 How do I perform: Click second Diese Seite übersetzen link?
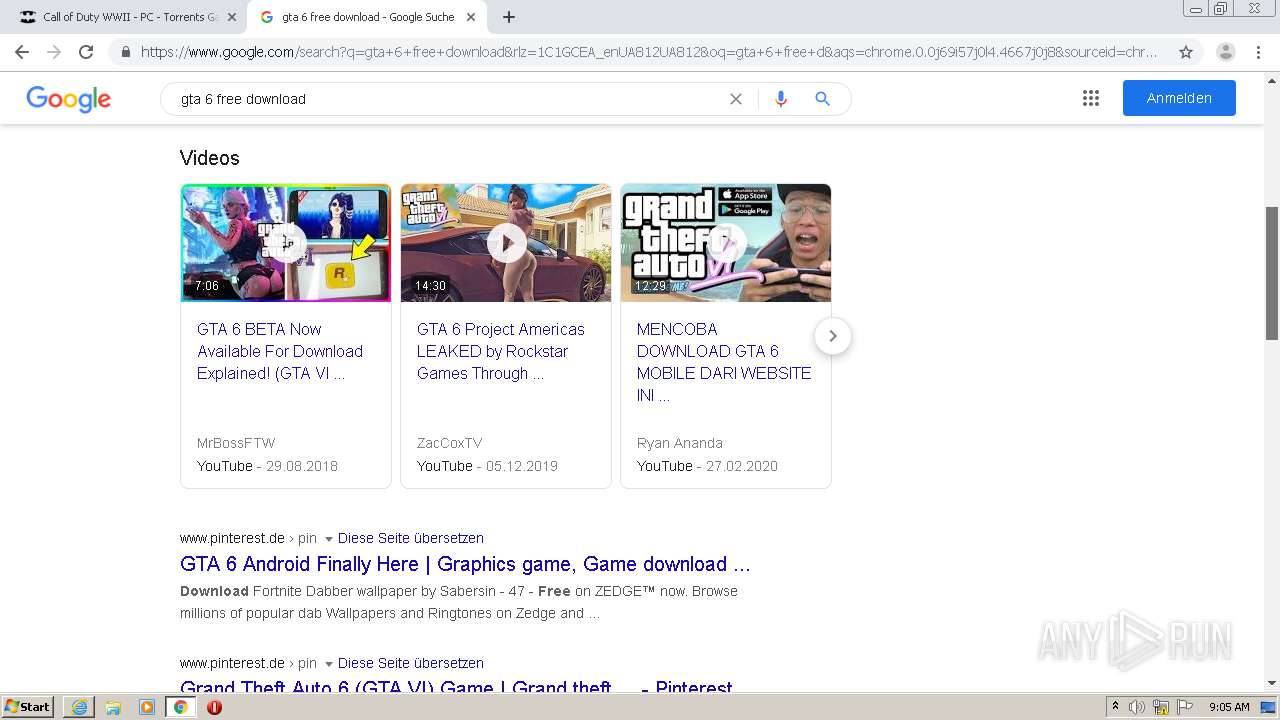[x=411, y=663]
